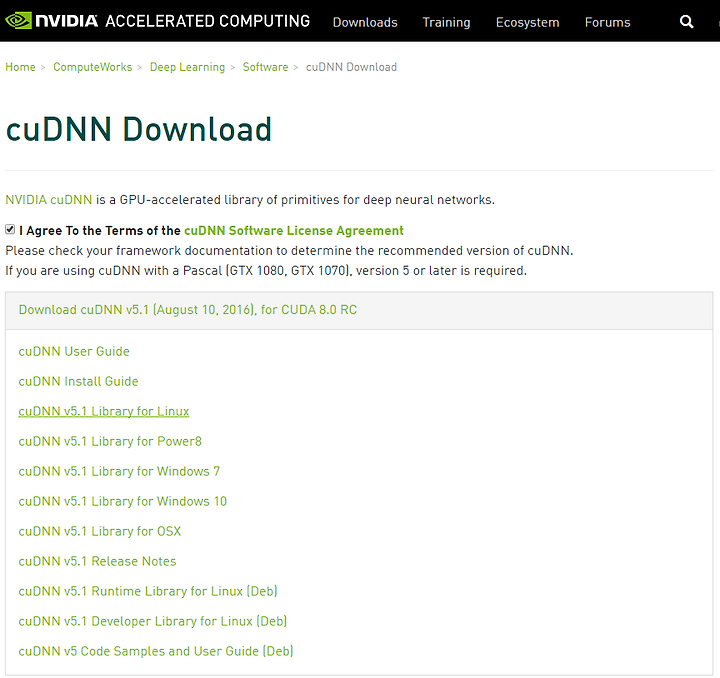
Task: Click the cuDNN Download breadcrumb text
Action: (x=351, y=67)
